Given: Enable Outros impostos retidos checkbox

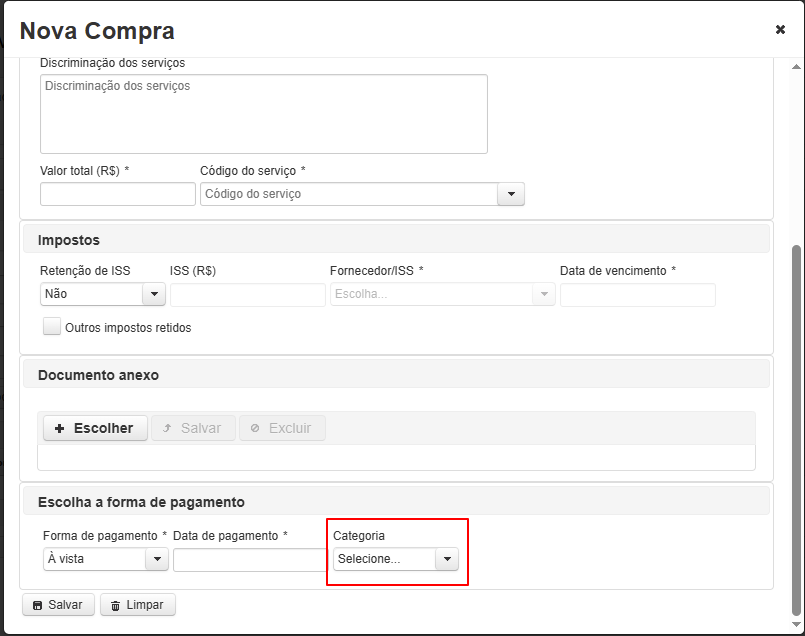Looking at the screenshot, I should coord(52,327).
